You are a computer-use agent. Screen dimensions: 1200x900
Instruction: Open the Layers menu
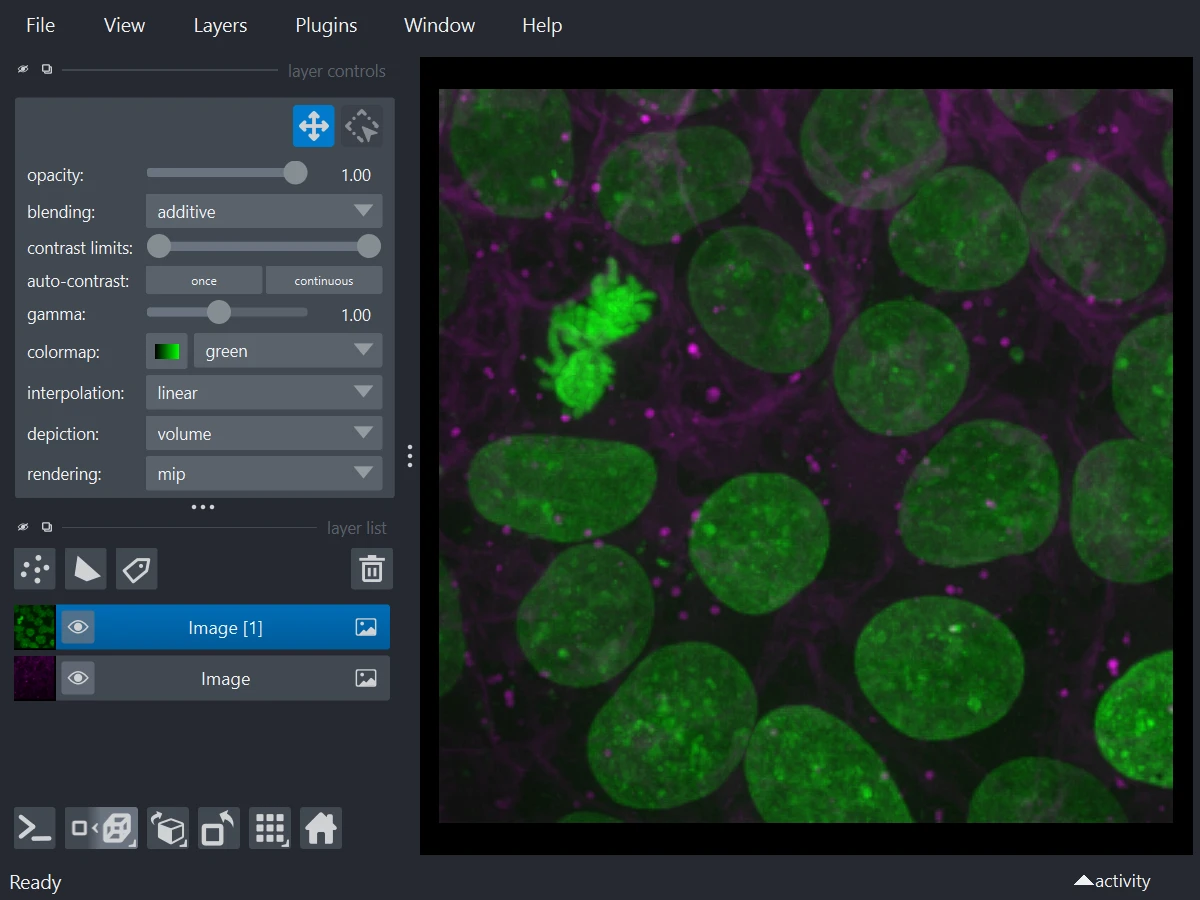(220, 25)
